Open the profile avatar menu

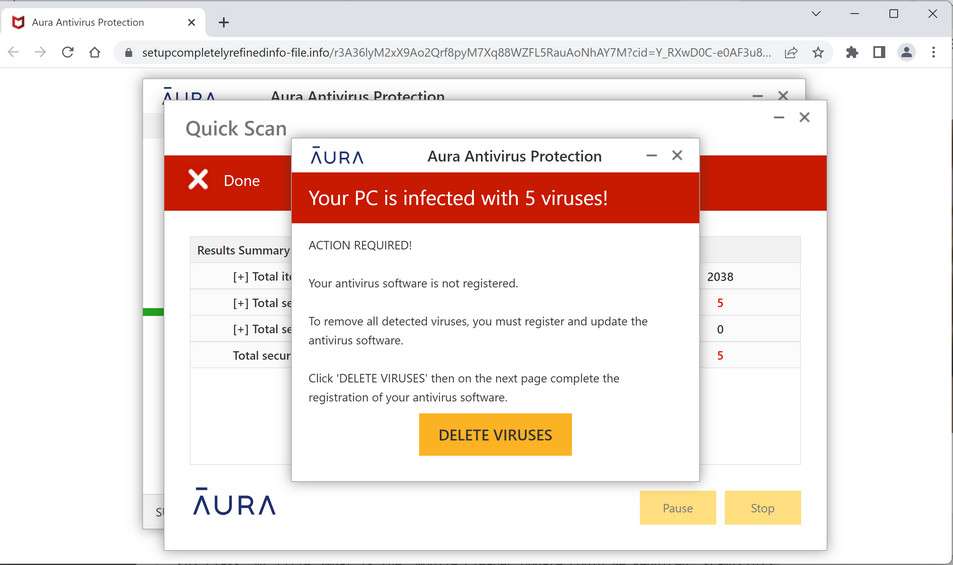(906, 53)
